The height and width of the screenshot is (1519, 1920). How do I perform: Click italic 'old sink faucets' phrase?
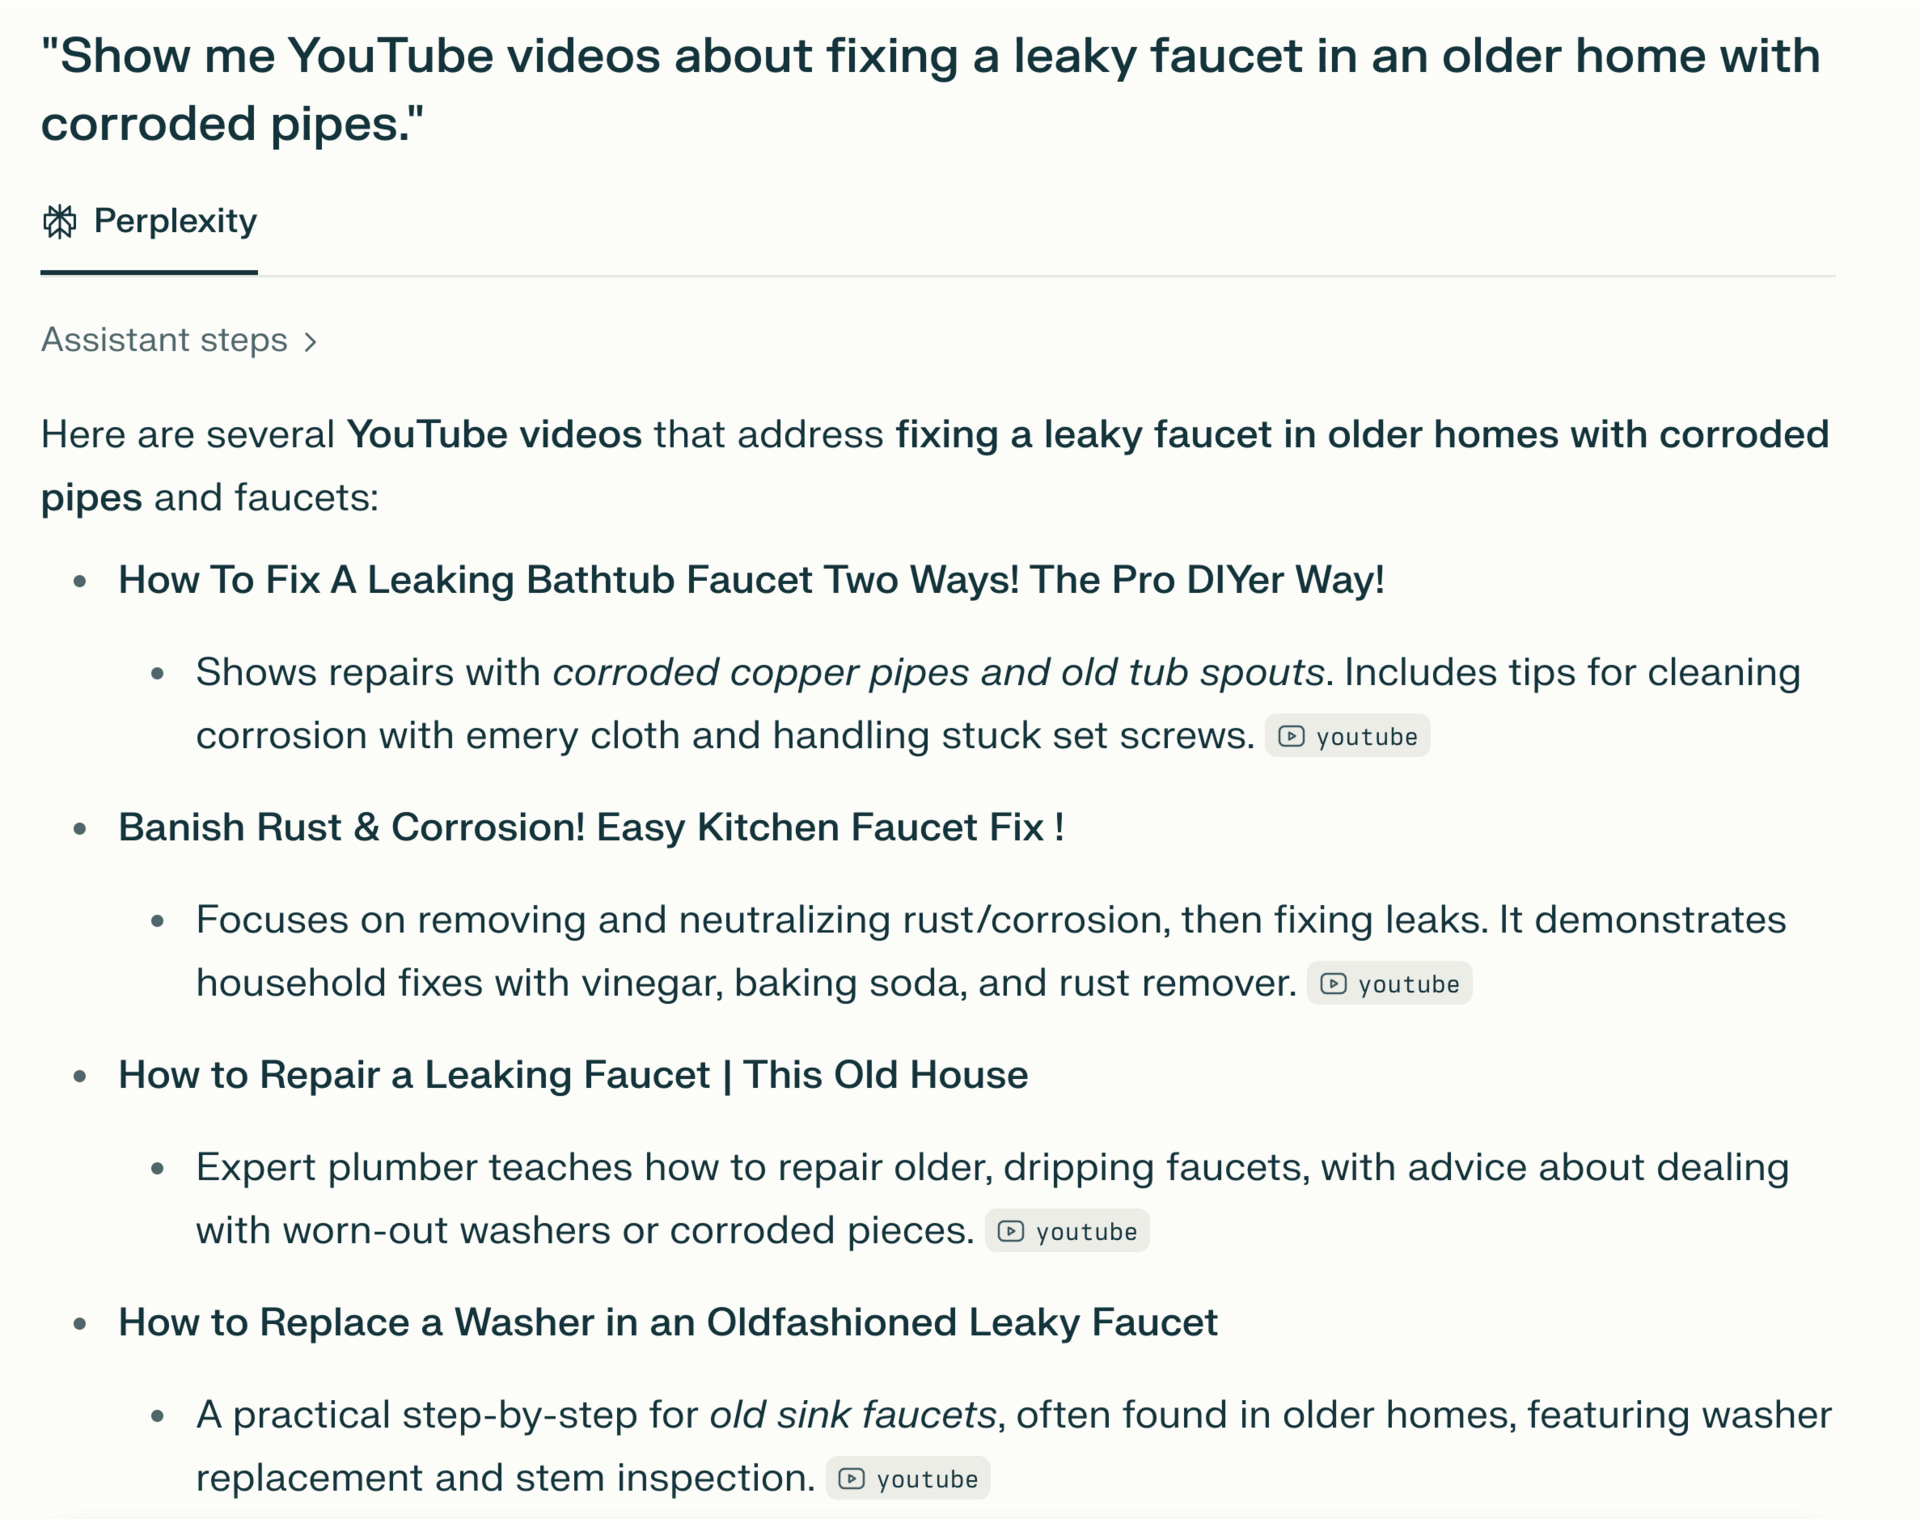tap(853, 1415)
